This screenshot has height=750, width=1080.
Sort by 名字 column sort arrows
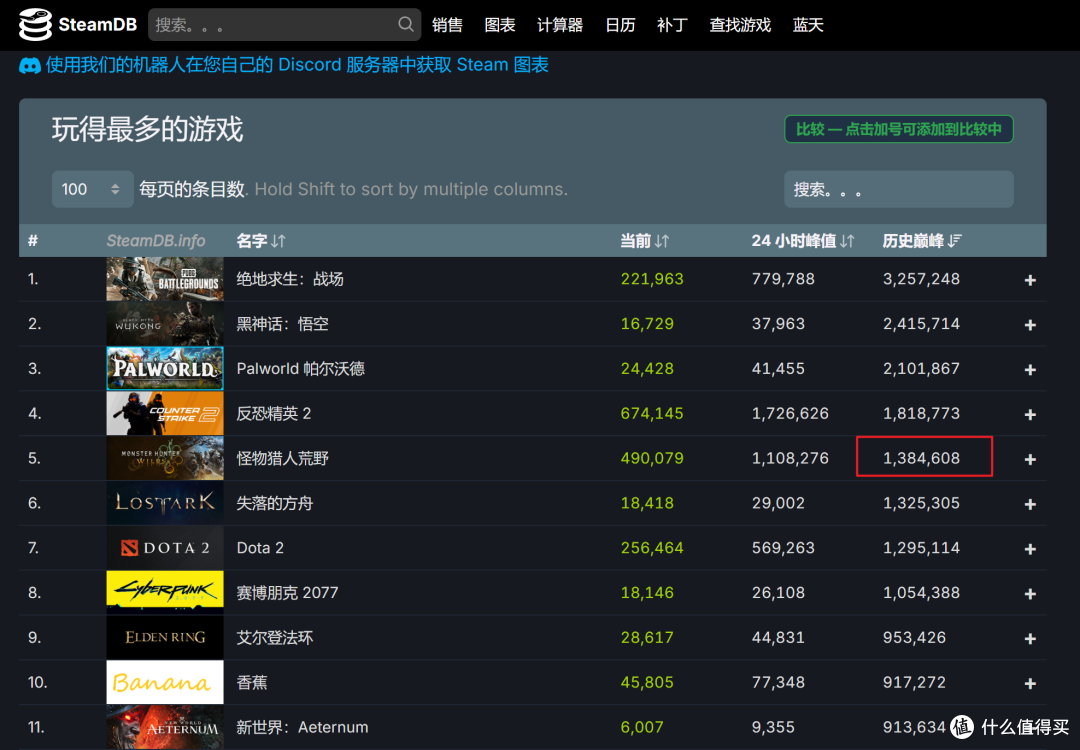tap(278, 241)
